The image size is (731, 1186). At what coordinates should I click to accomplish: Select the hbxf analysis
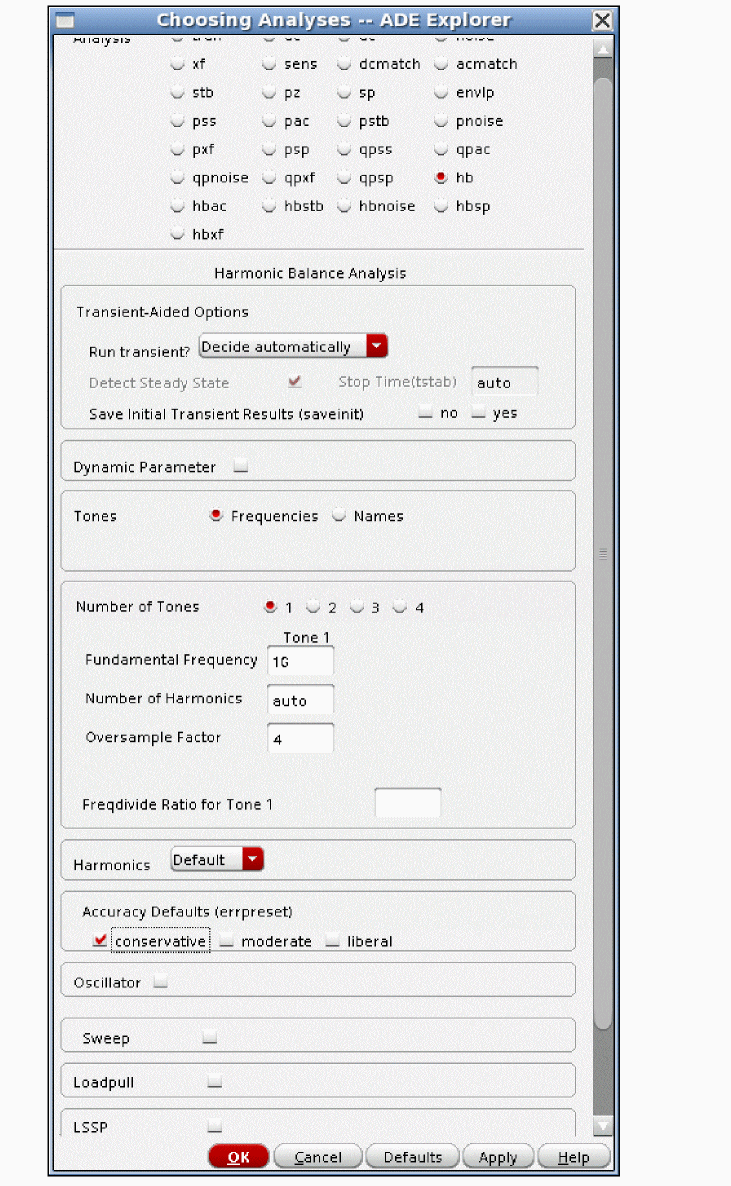click(x=177, y=234)
